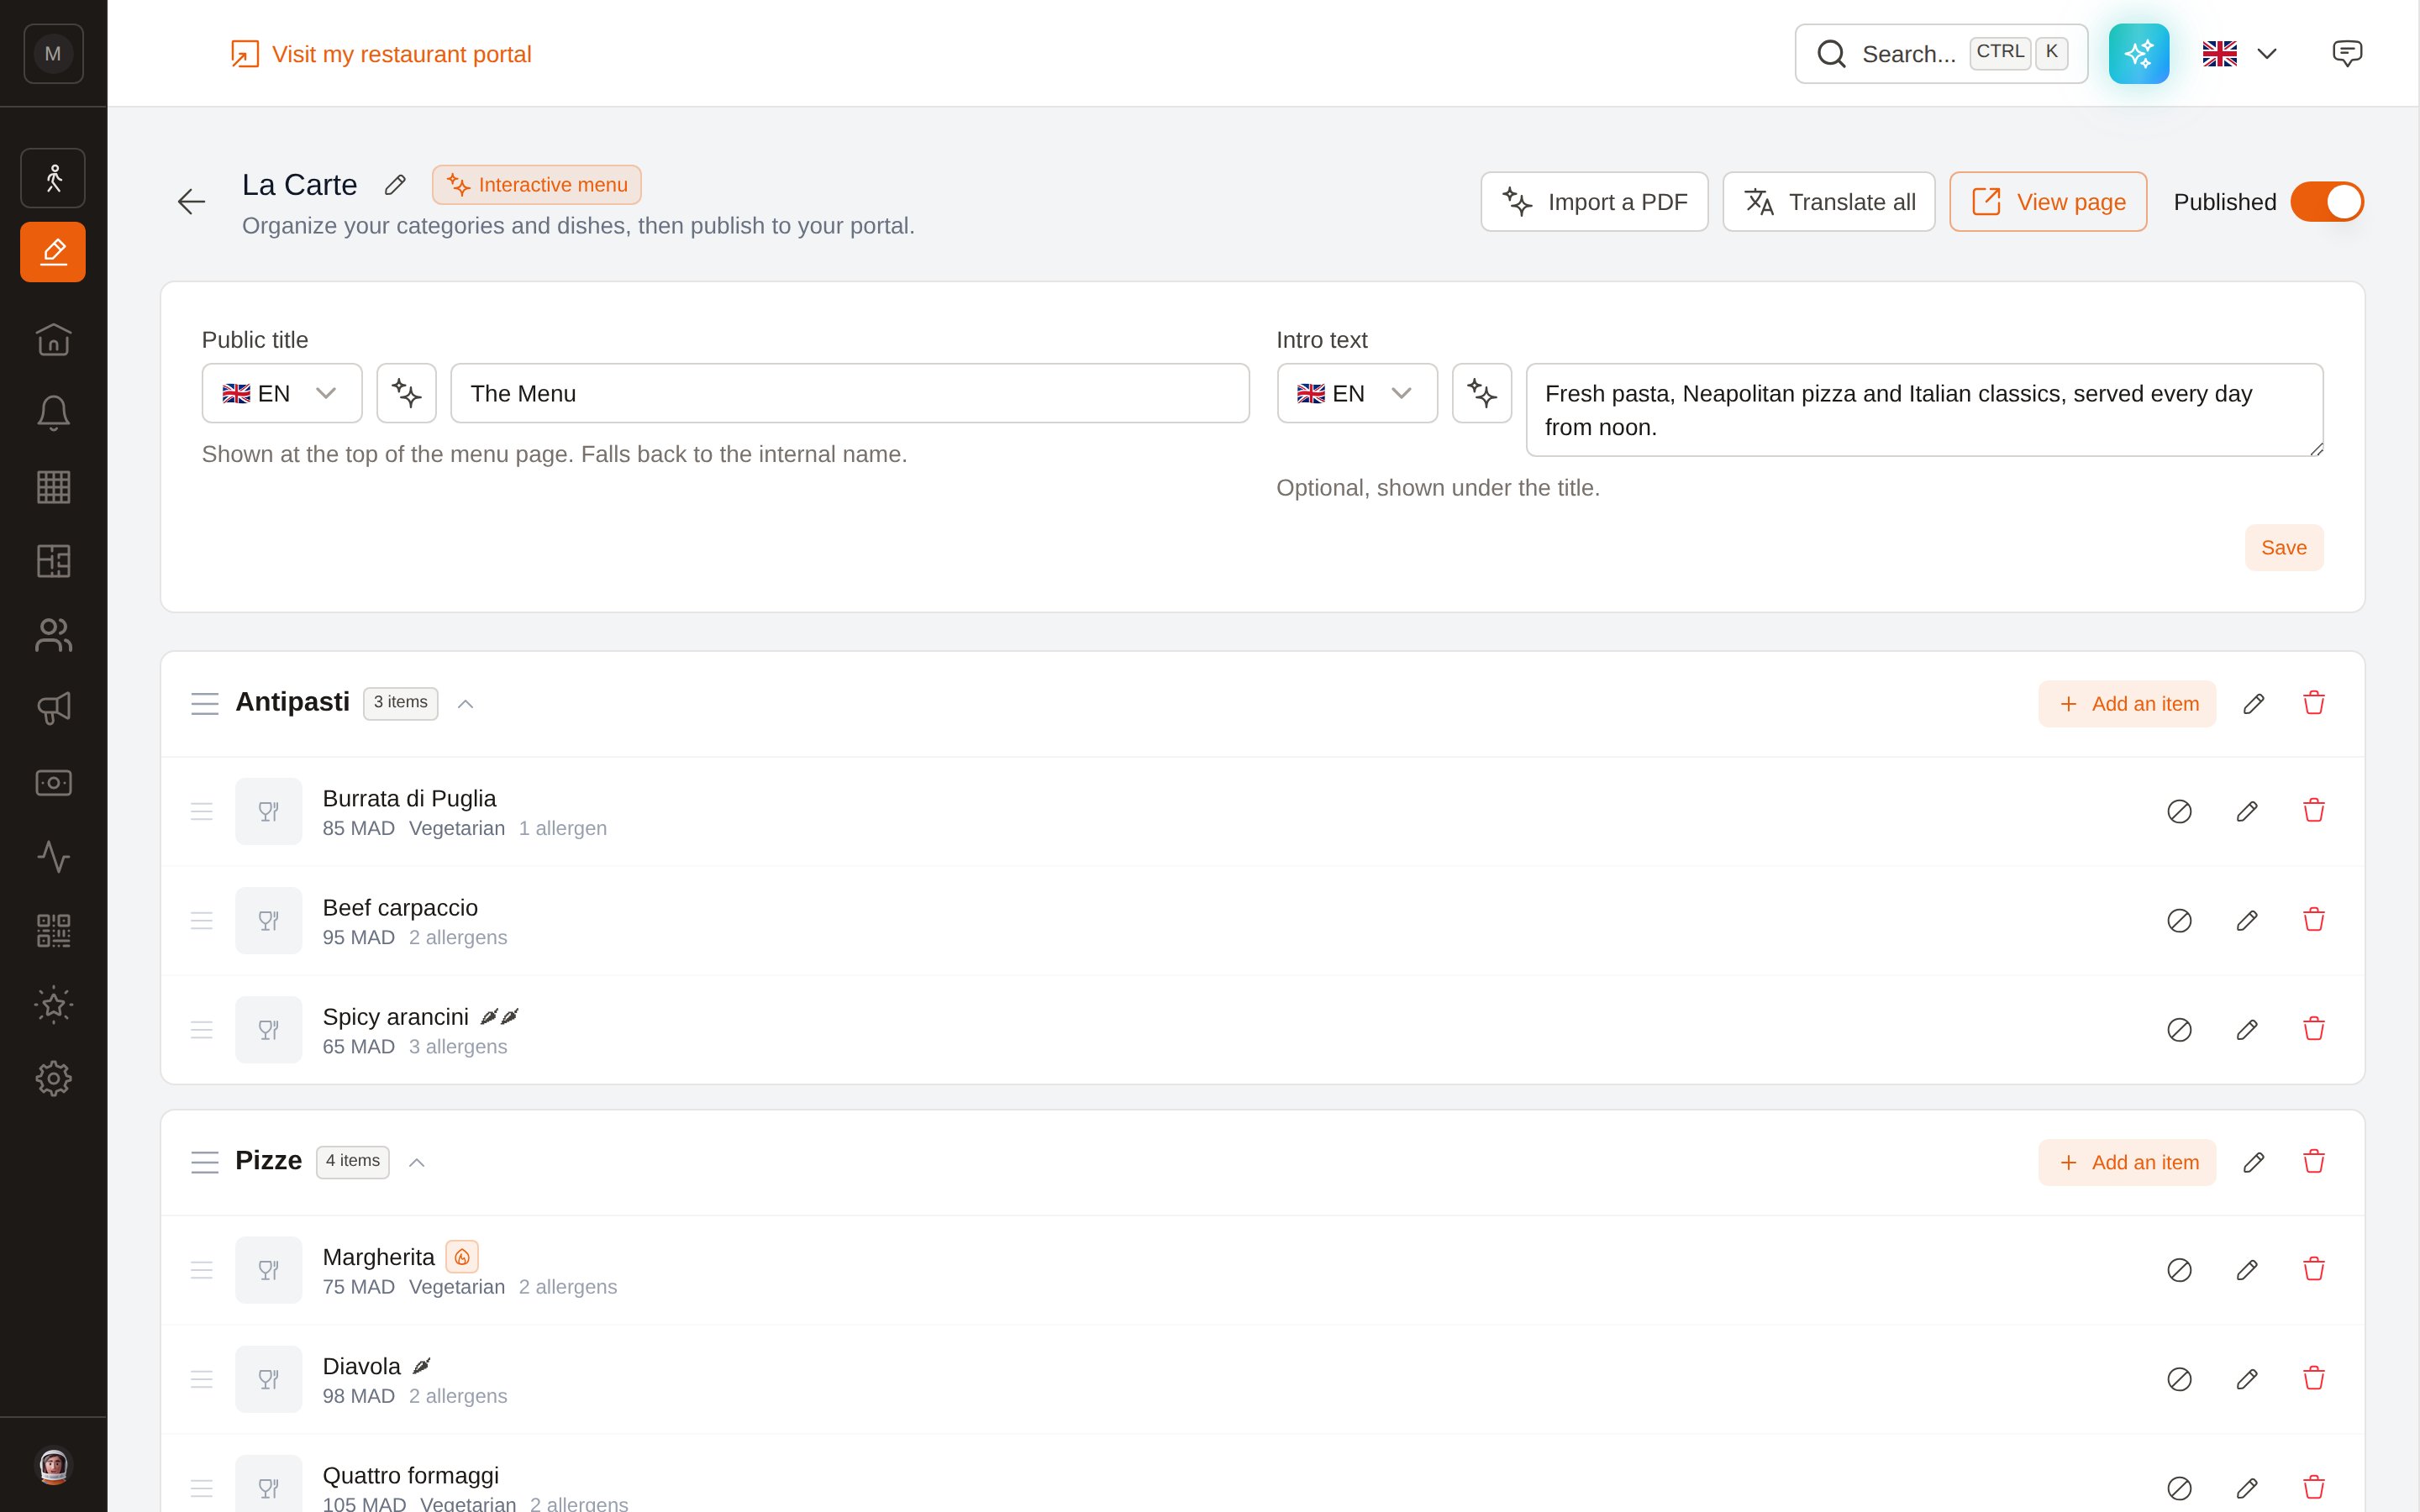
Task: Click the Intro text textarea
Action: pyautogui.click(x=1924, y=410)
